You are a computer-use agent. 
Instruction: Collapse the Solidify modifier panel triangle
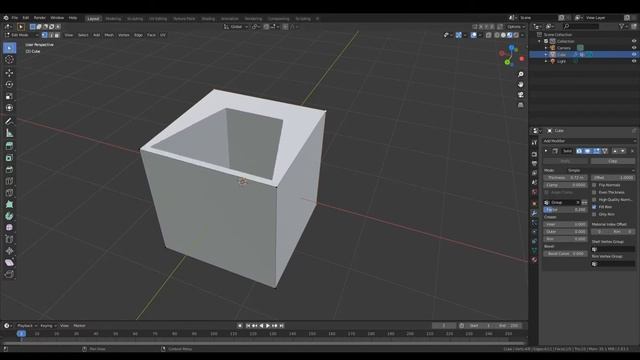pos(546,151)
